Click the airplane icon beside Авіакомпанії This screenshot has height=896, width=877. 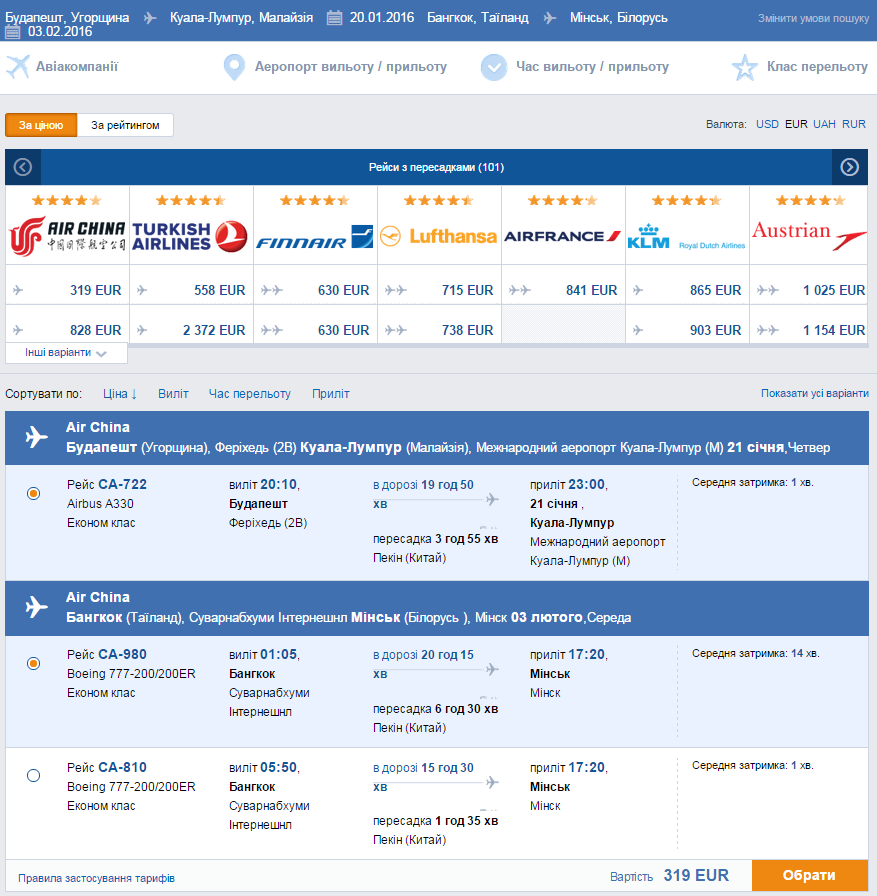tap(18, 67)
